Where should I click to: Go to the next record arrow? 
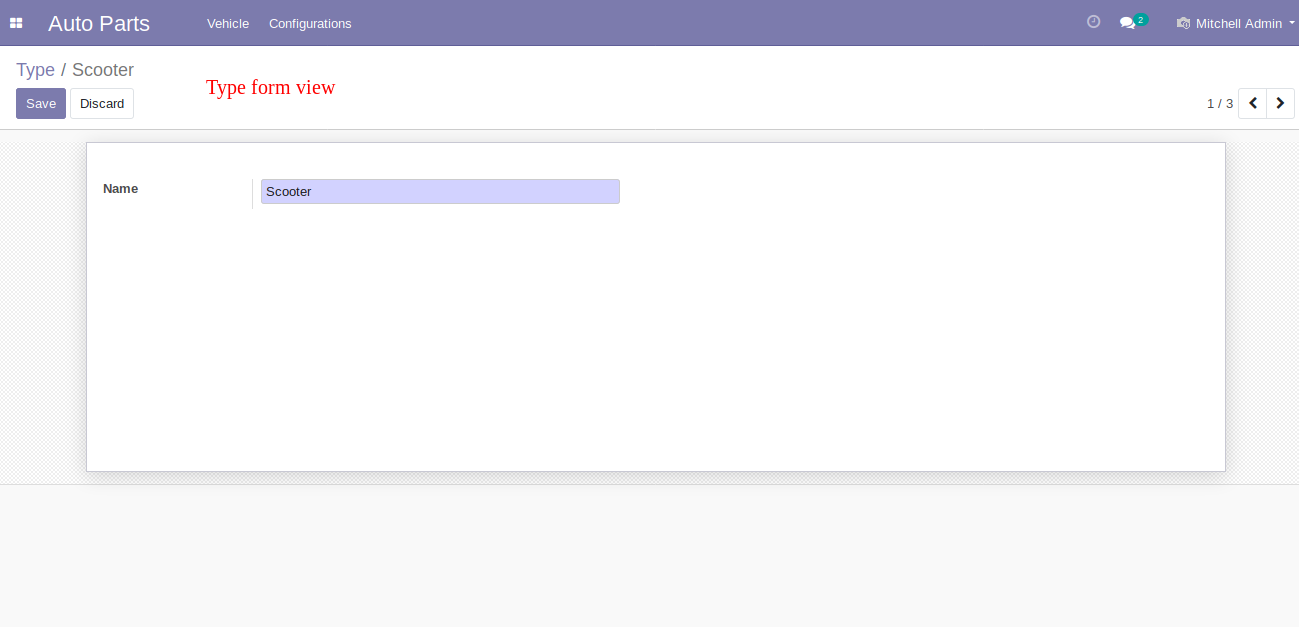pos(1280,103)
